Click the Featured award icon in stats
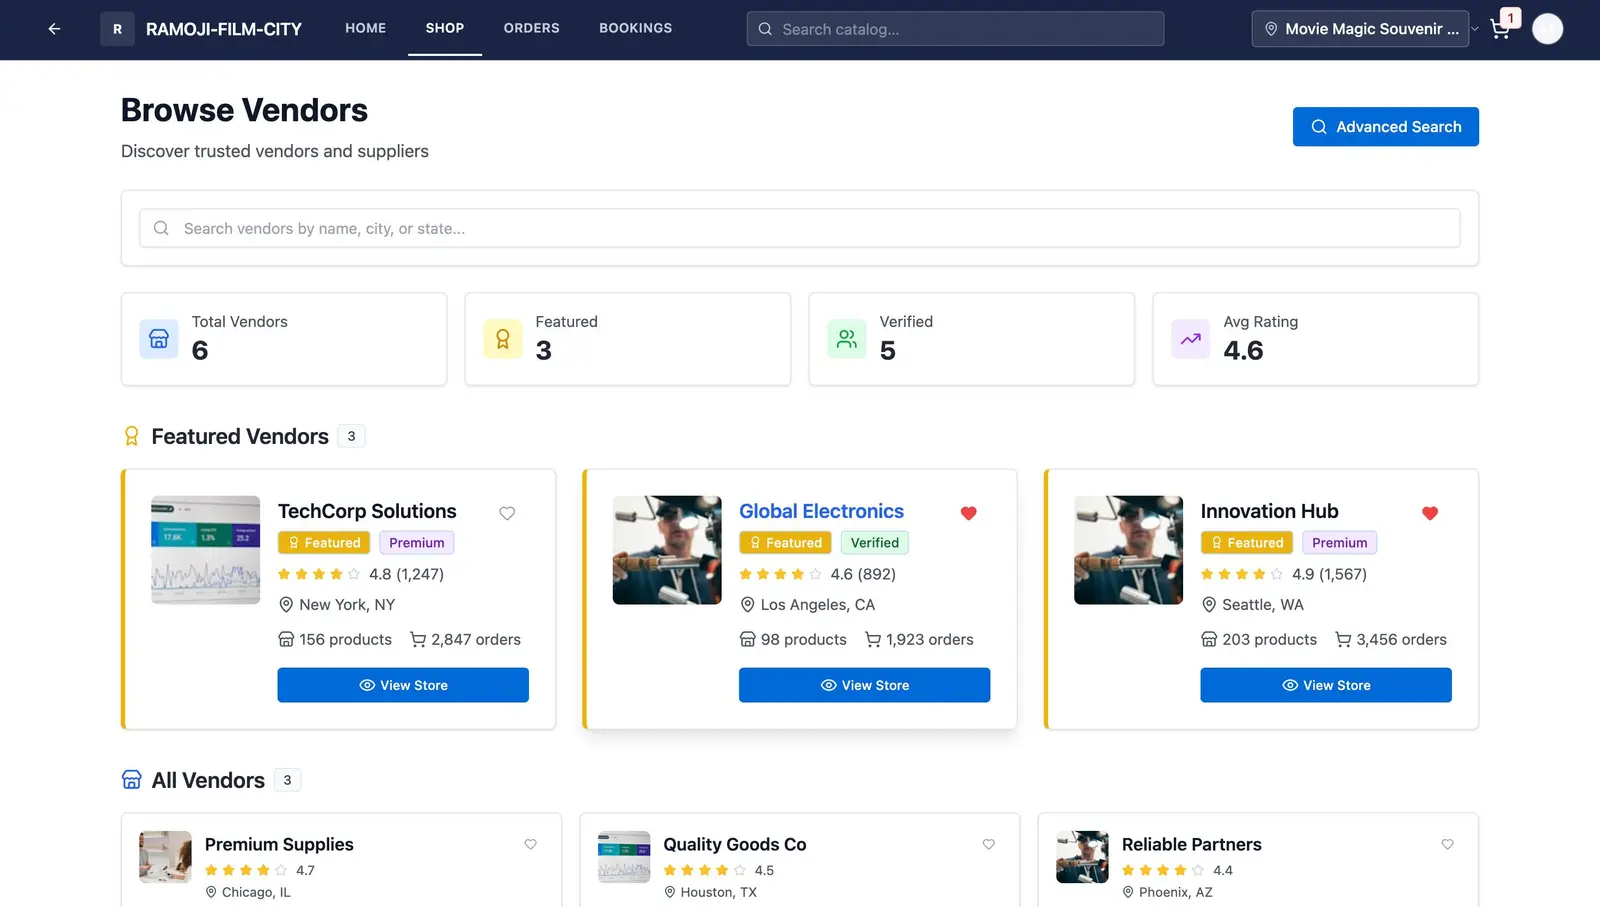This screenshot has width=1600, height=907. 503,339
